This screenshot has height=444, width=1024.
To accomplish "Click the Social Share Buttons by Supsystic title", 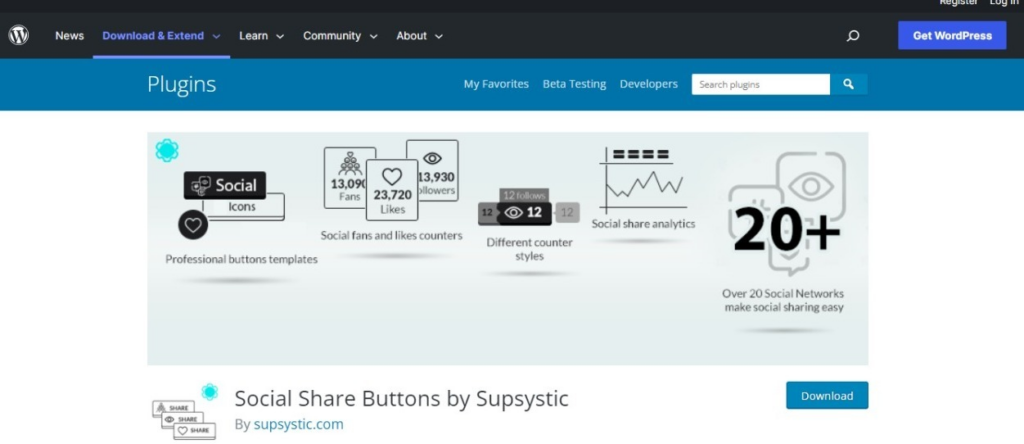I will click(x=402, y=398).
